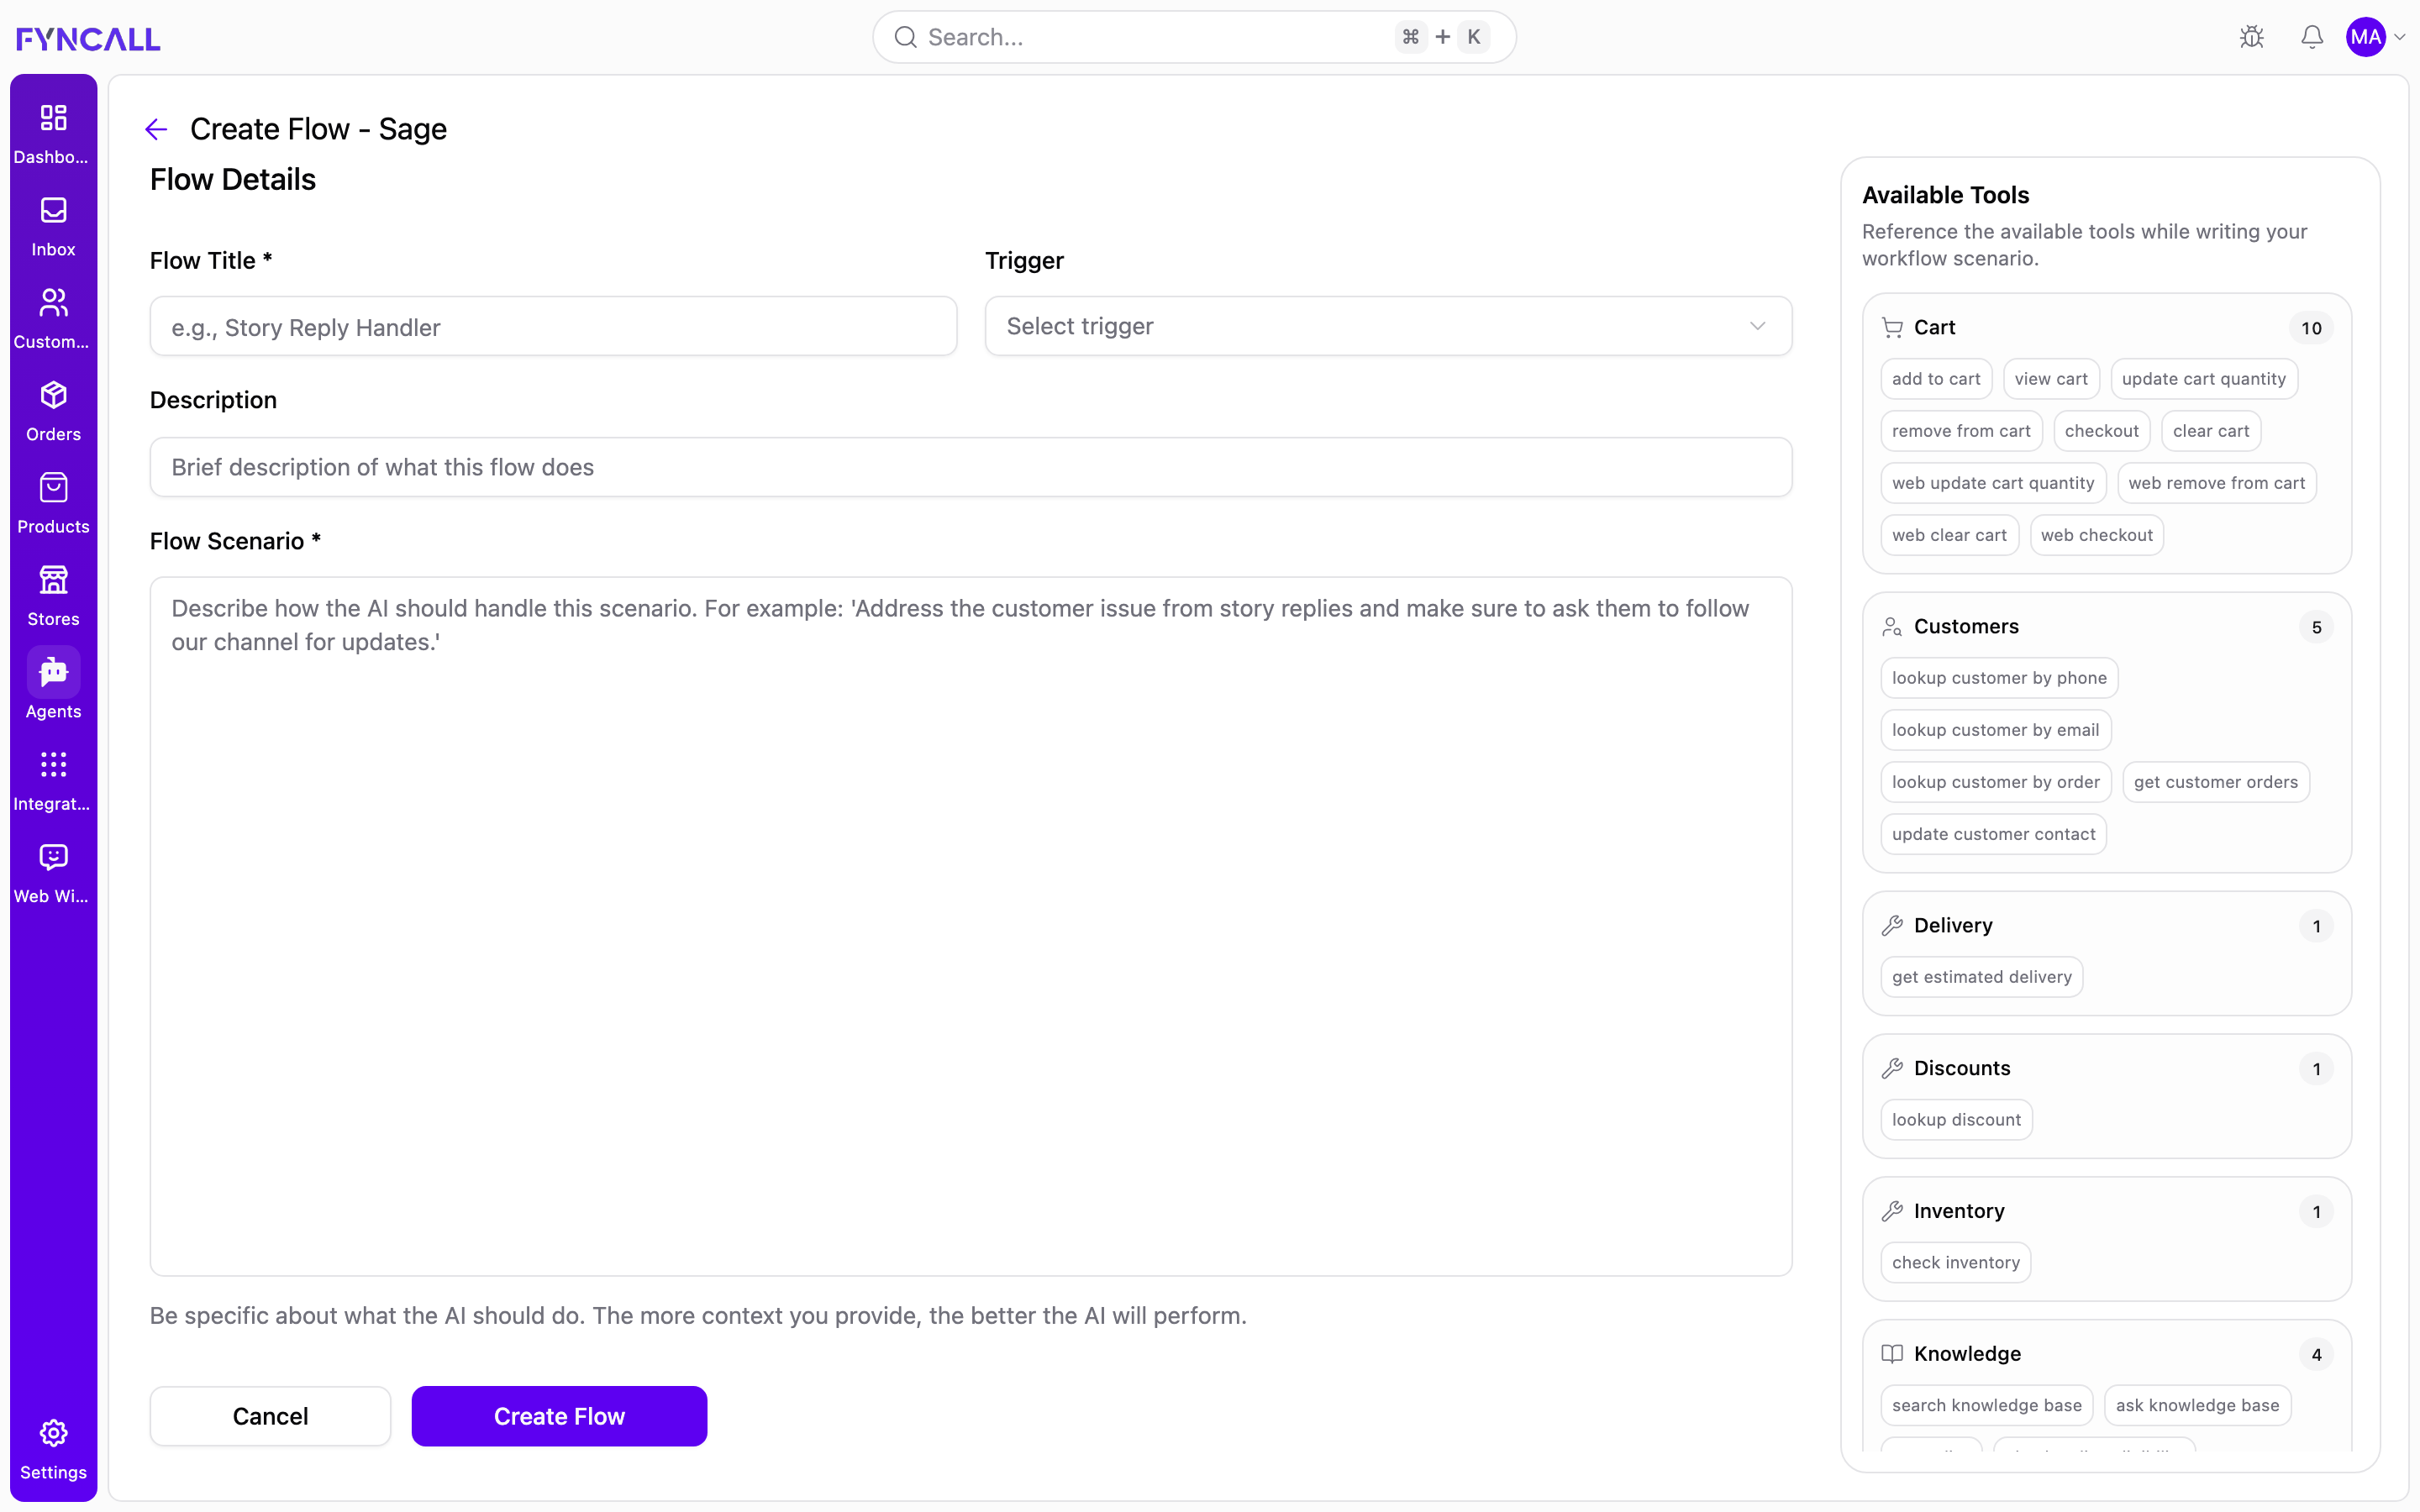2420x1512 pixels.
Task: Open the Orders sidebar icon
Action: coord(53,396)
